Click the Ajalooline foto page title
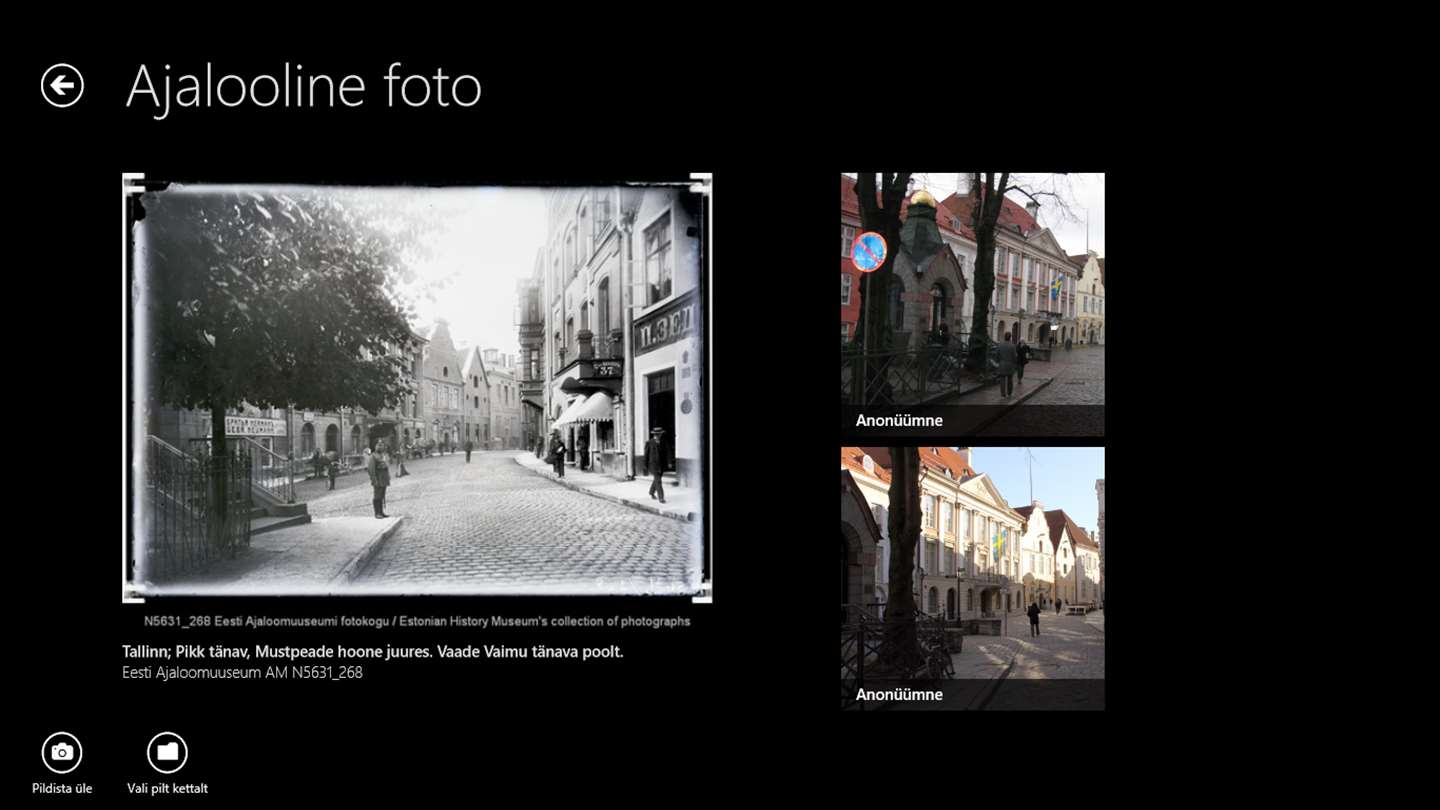Viewport: 1440px width, 810px height. [x=303, y=87]
